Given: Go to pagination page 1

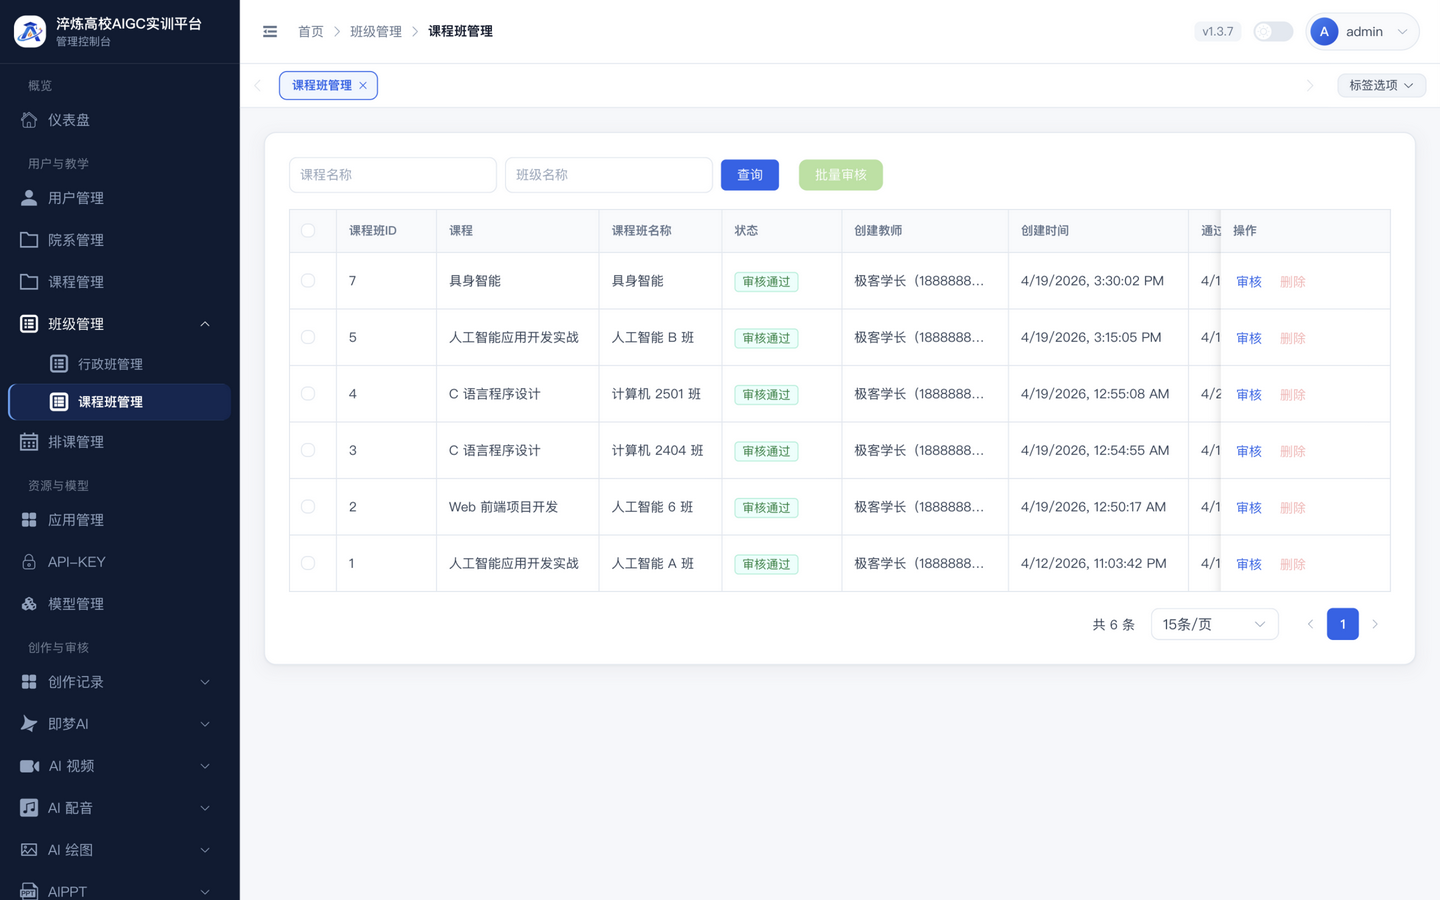Looking at the screenshot, I should click(1343, 624).
